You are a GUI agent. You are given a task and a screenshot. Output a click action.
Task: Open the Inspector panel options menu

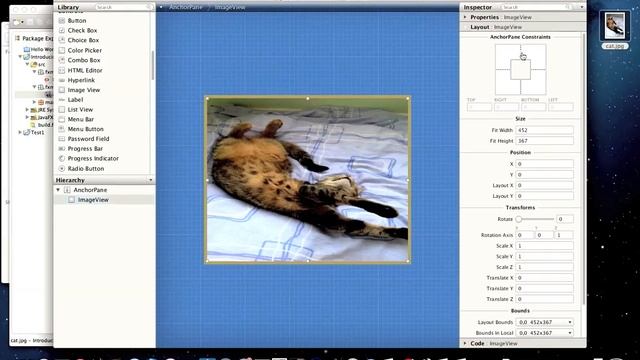(x=582, y=7)
